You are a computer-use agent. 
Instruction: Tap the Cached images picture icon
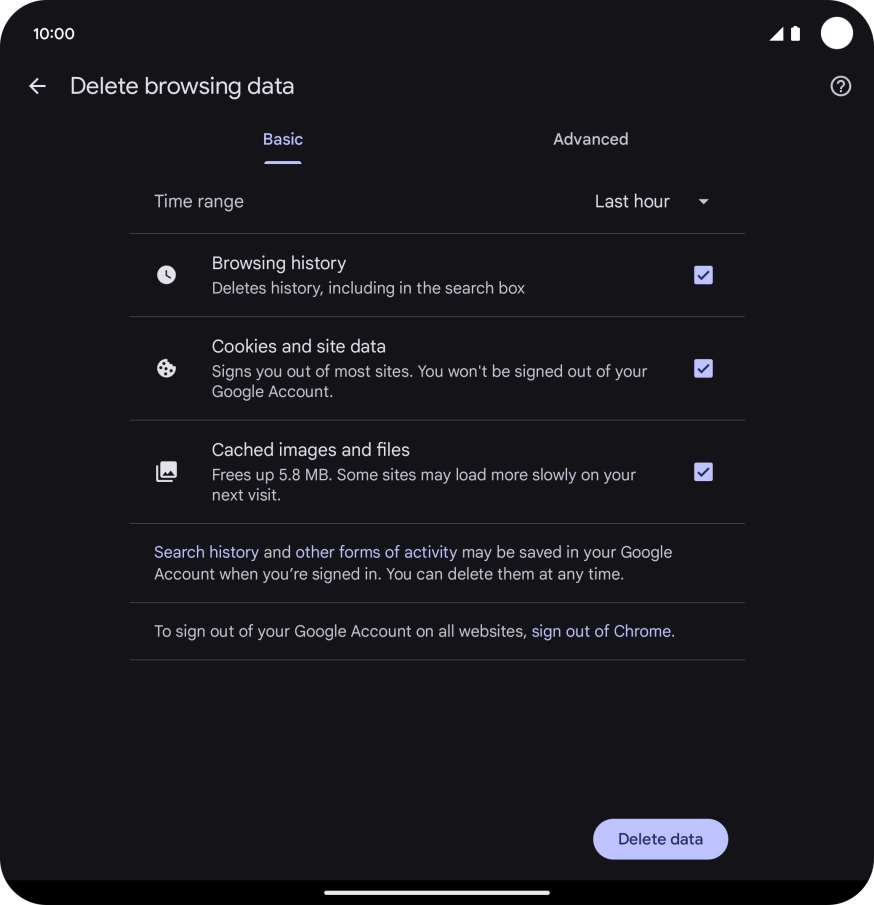coord(167,472)
